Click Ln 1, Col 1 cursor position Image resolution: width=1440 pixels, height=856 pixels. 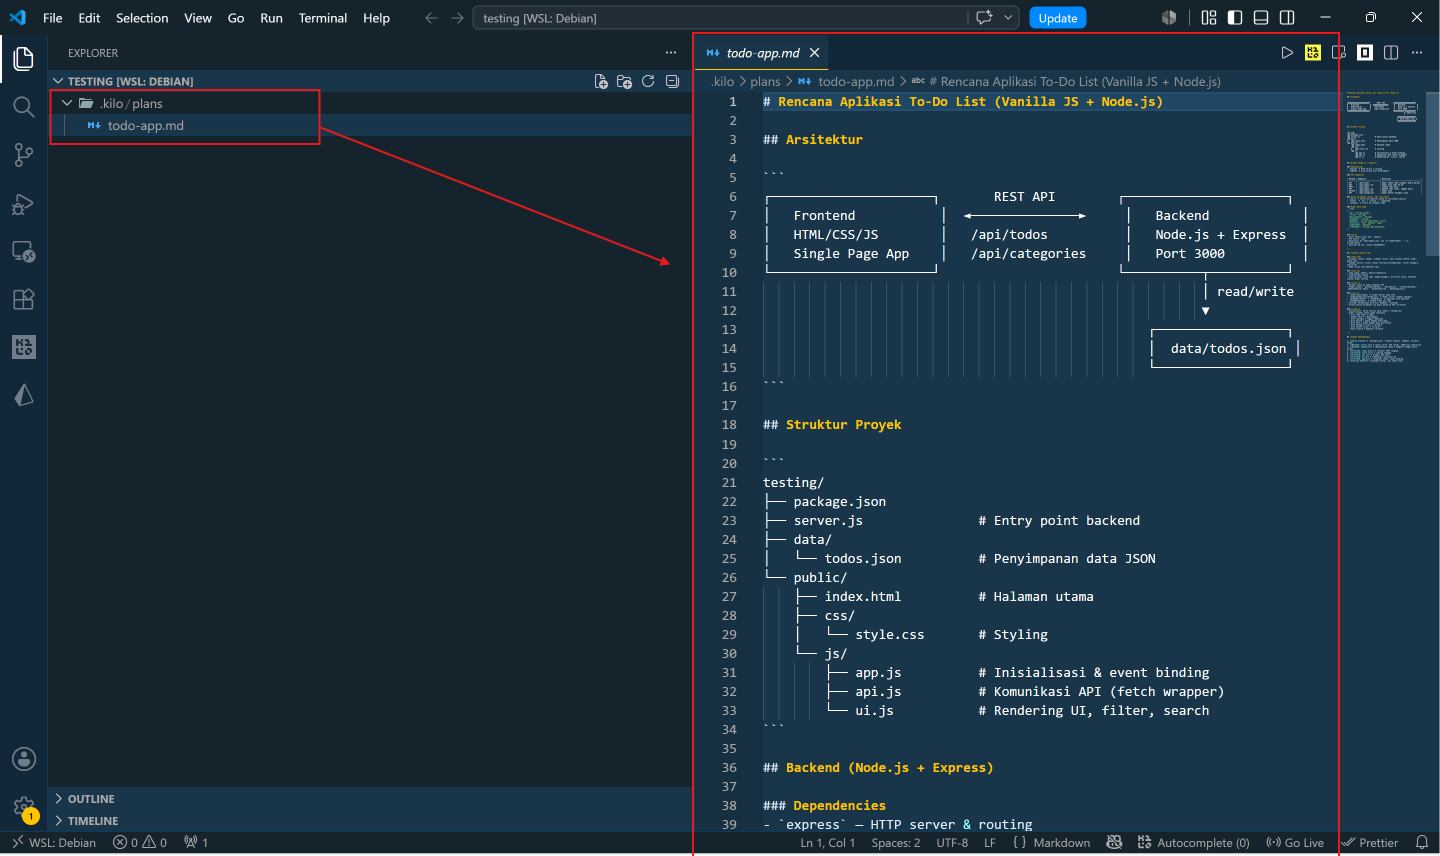828,843
